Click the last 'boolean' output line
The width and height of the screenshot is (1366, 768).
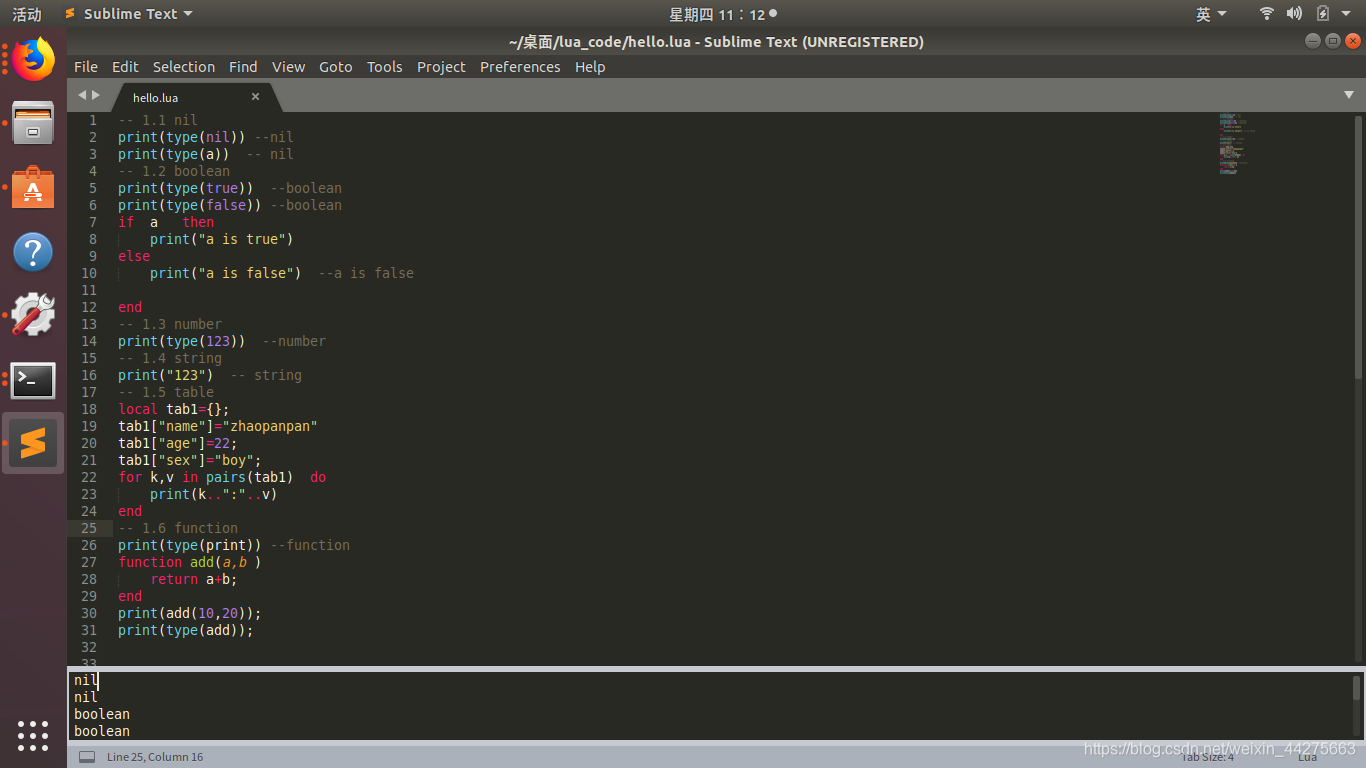tap(102, 731)
